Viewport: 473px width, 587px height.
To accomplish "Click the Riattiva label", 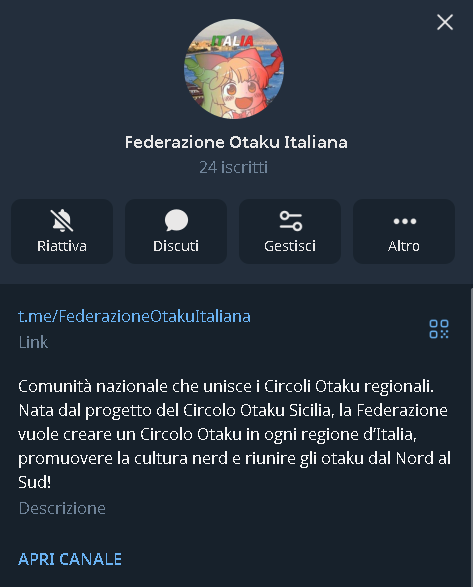I will 62,246.
